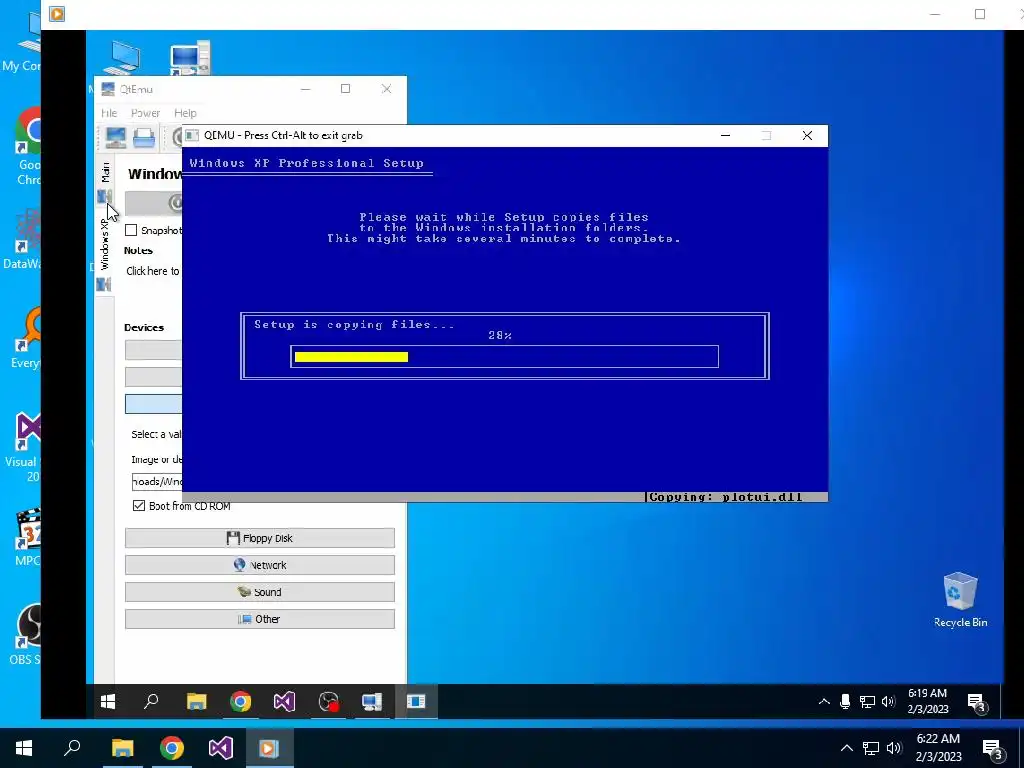The height and width of the screenshot is (768, 1024).
Task: Click the OBS recording icon in recorded taskbar
Action: click(328, 701)
